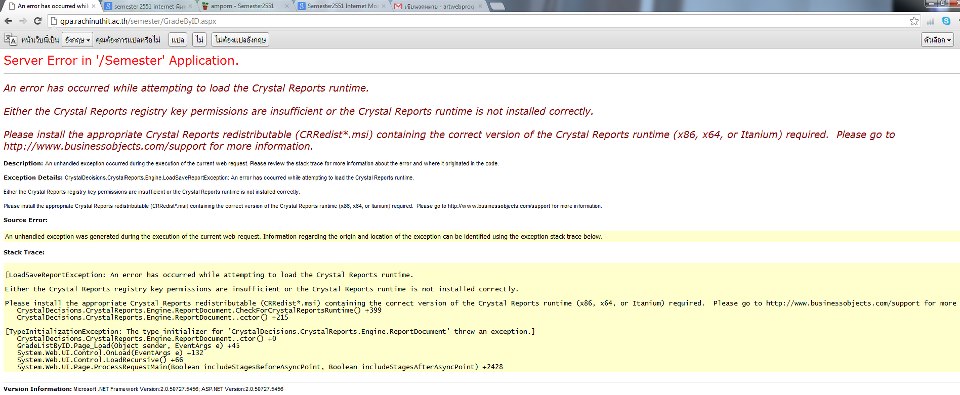Click the Gmail tab favicon

[x=398, y=6]
